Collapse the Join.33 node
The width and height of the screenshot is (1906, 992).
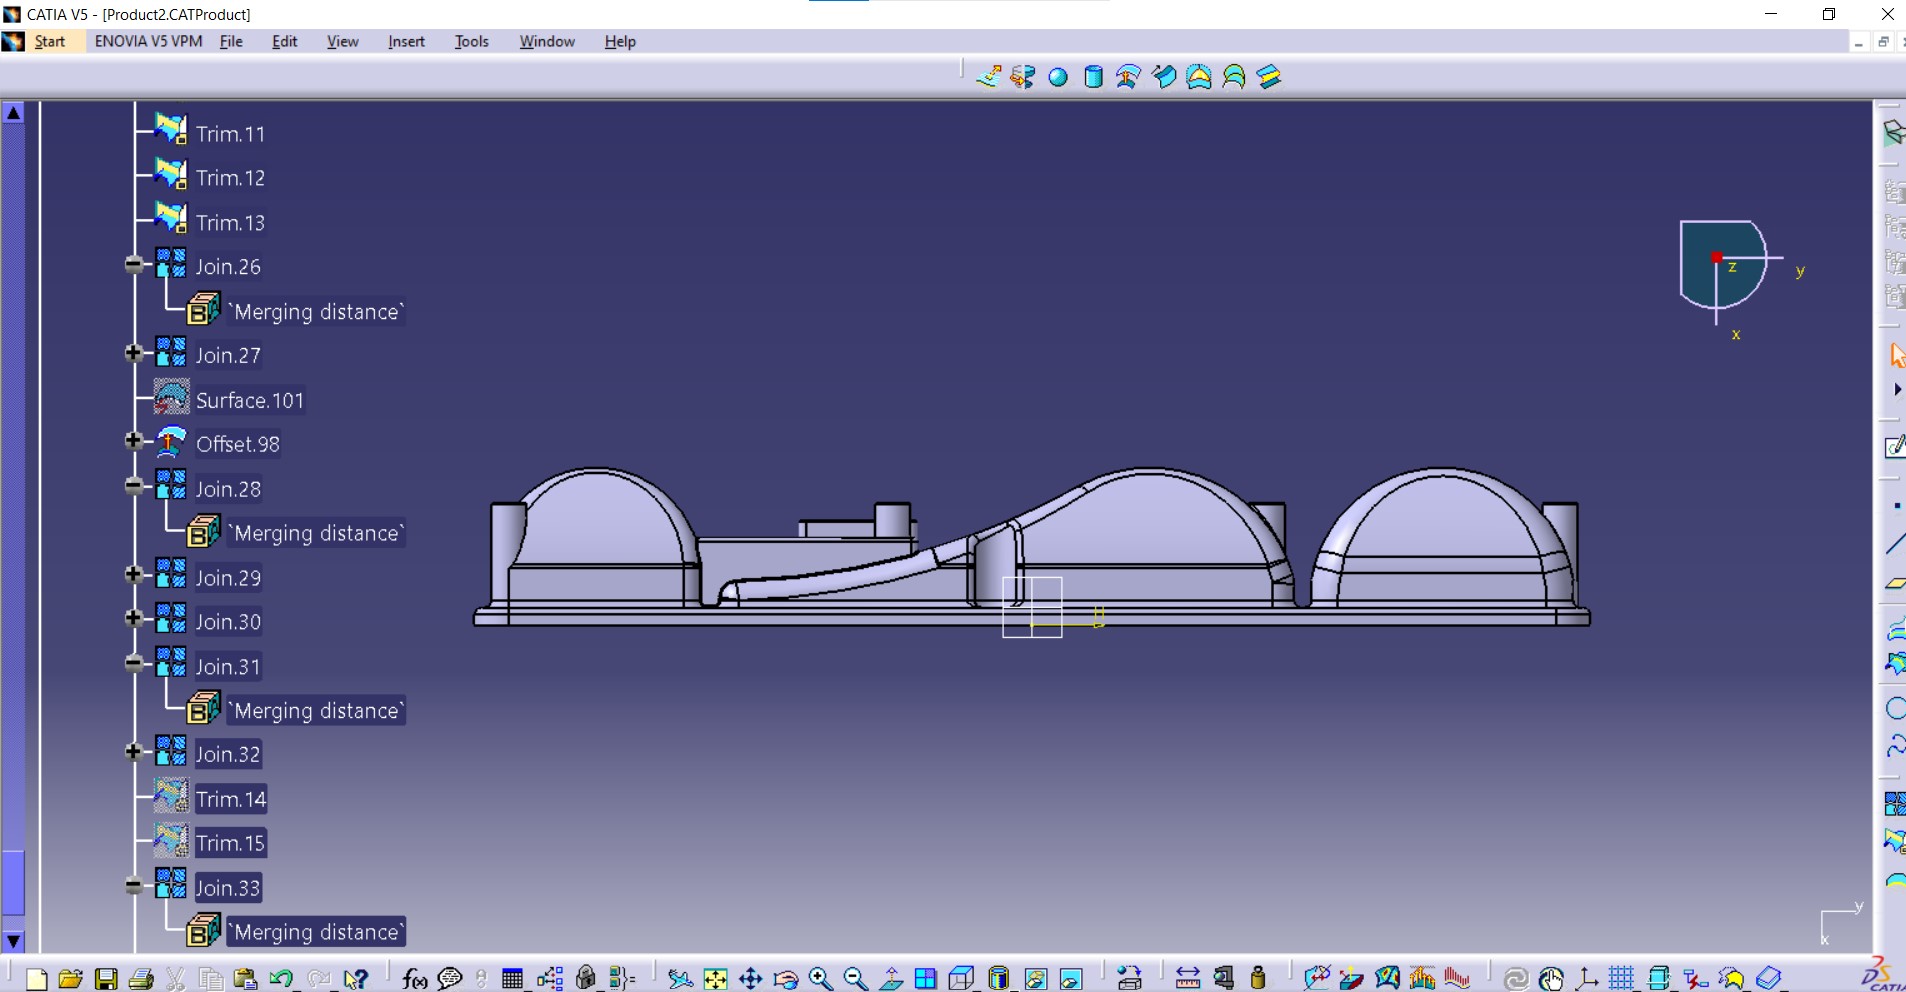(134, 886)
